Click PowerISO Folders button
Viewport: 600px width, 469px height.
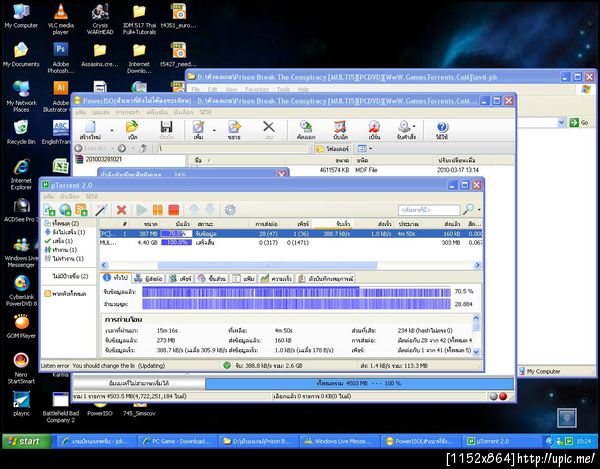(332, 148)
